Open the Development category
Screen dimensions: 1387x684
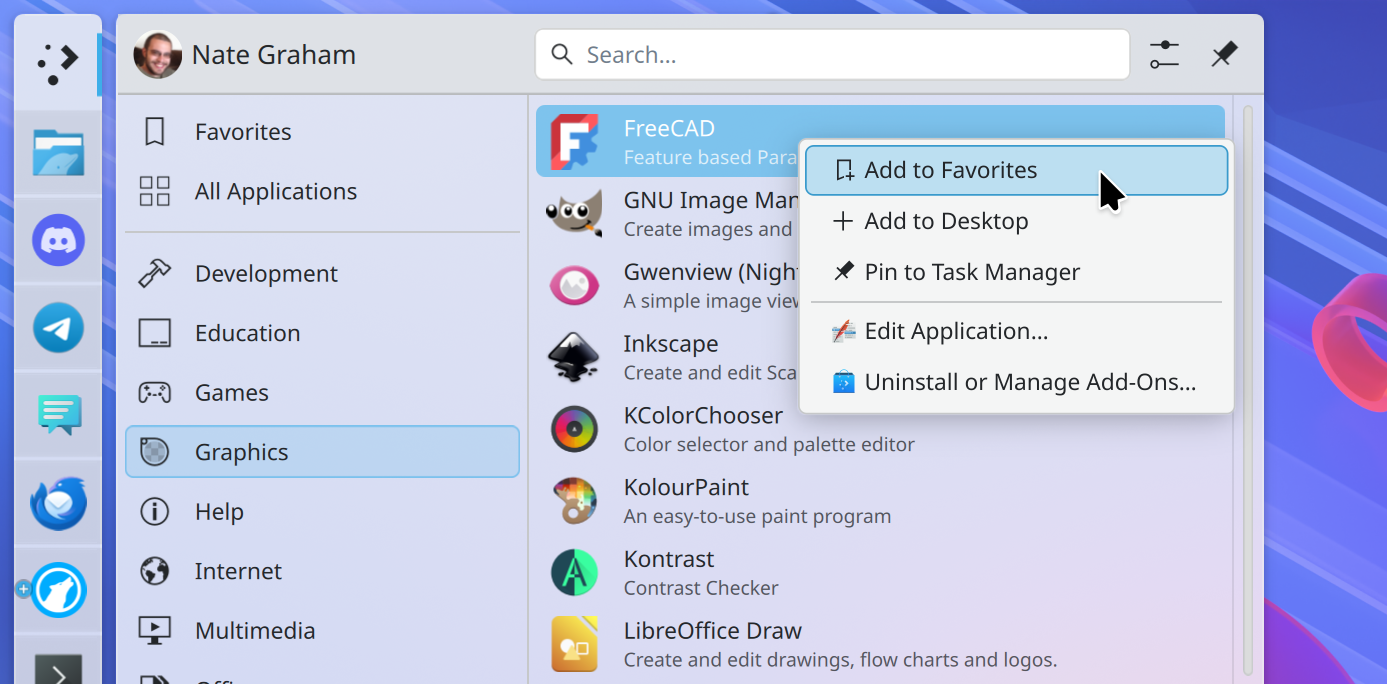pos(266,273)
